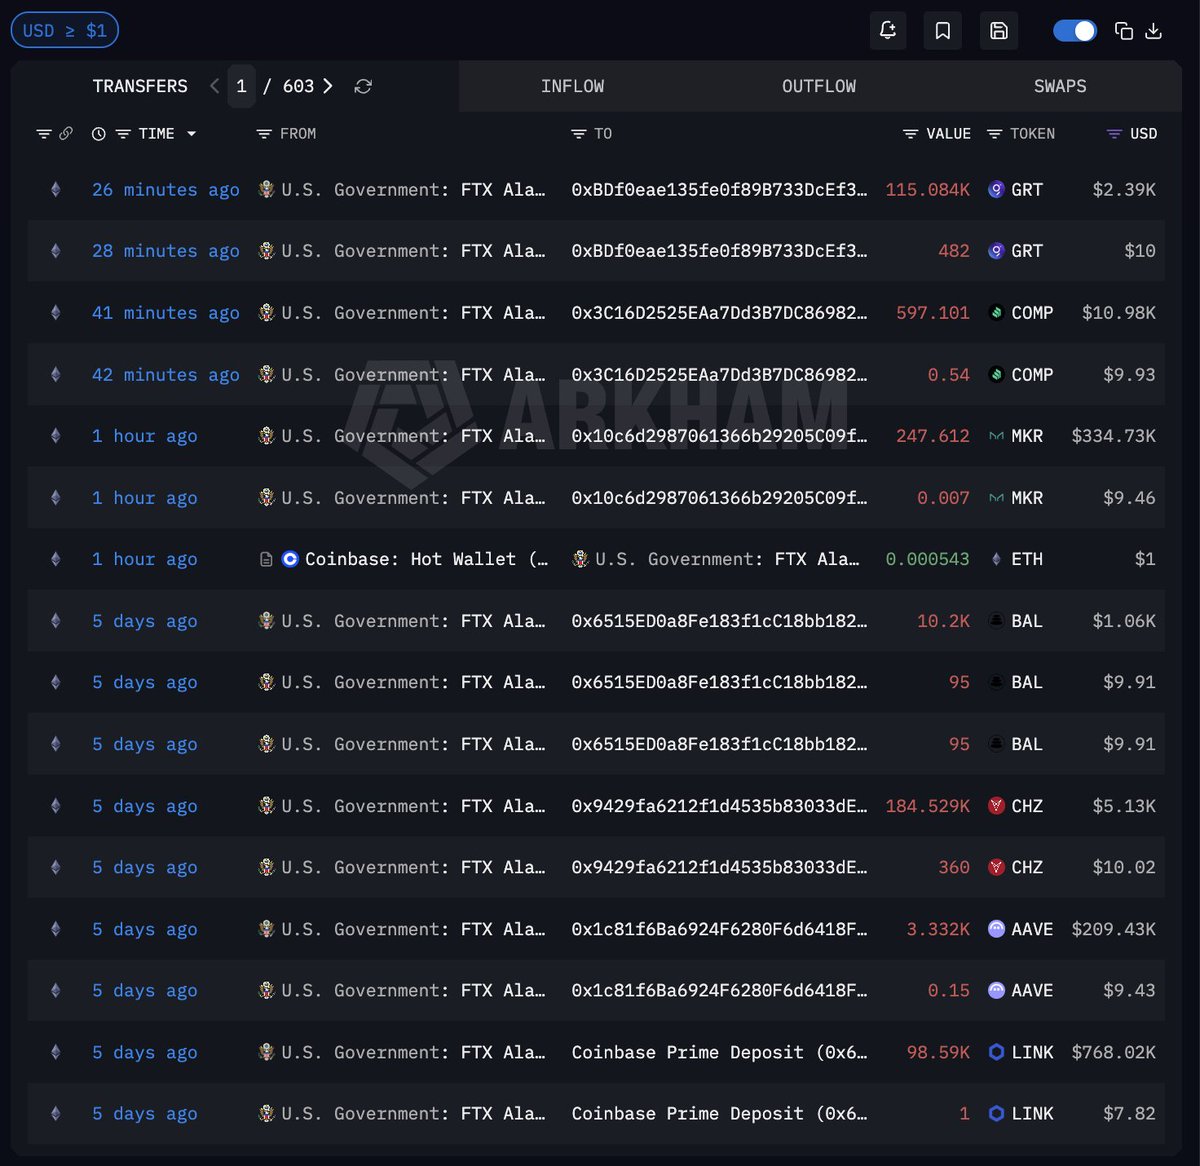Viewport: 1200px width, 1166px height.
Task: Click the GRT token in the 482 row
Action: (1016, 251)
